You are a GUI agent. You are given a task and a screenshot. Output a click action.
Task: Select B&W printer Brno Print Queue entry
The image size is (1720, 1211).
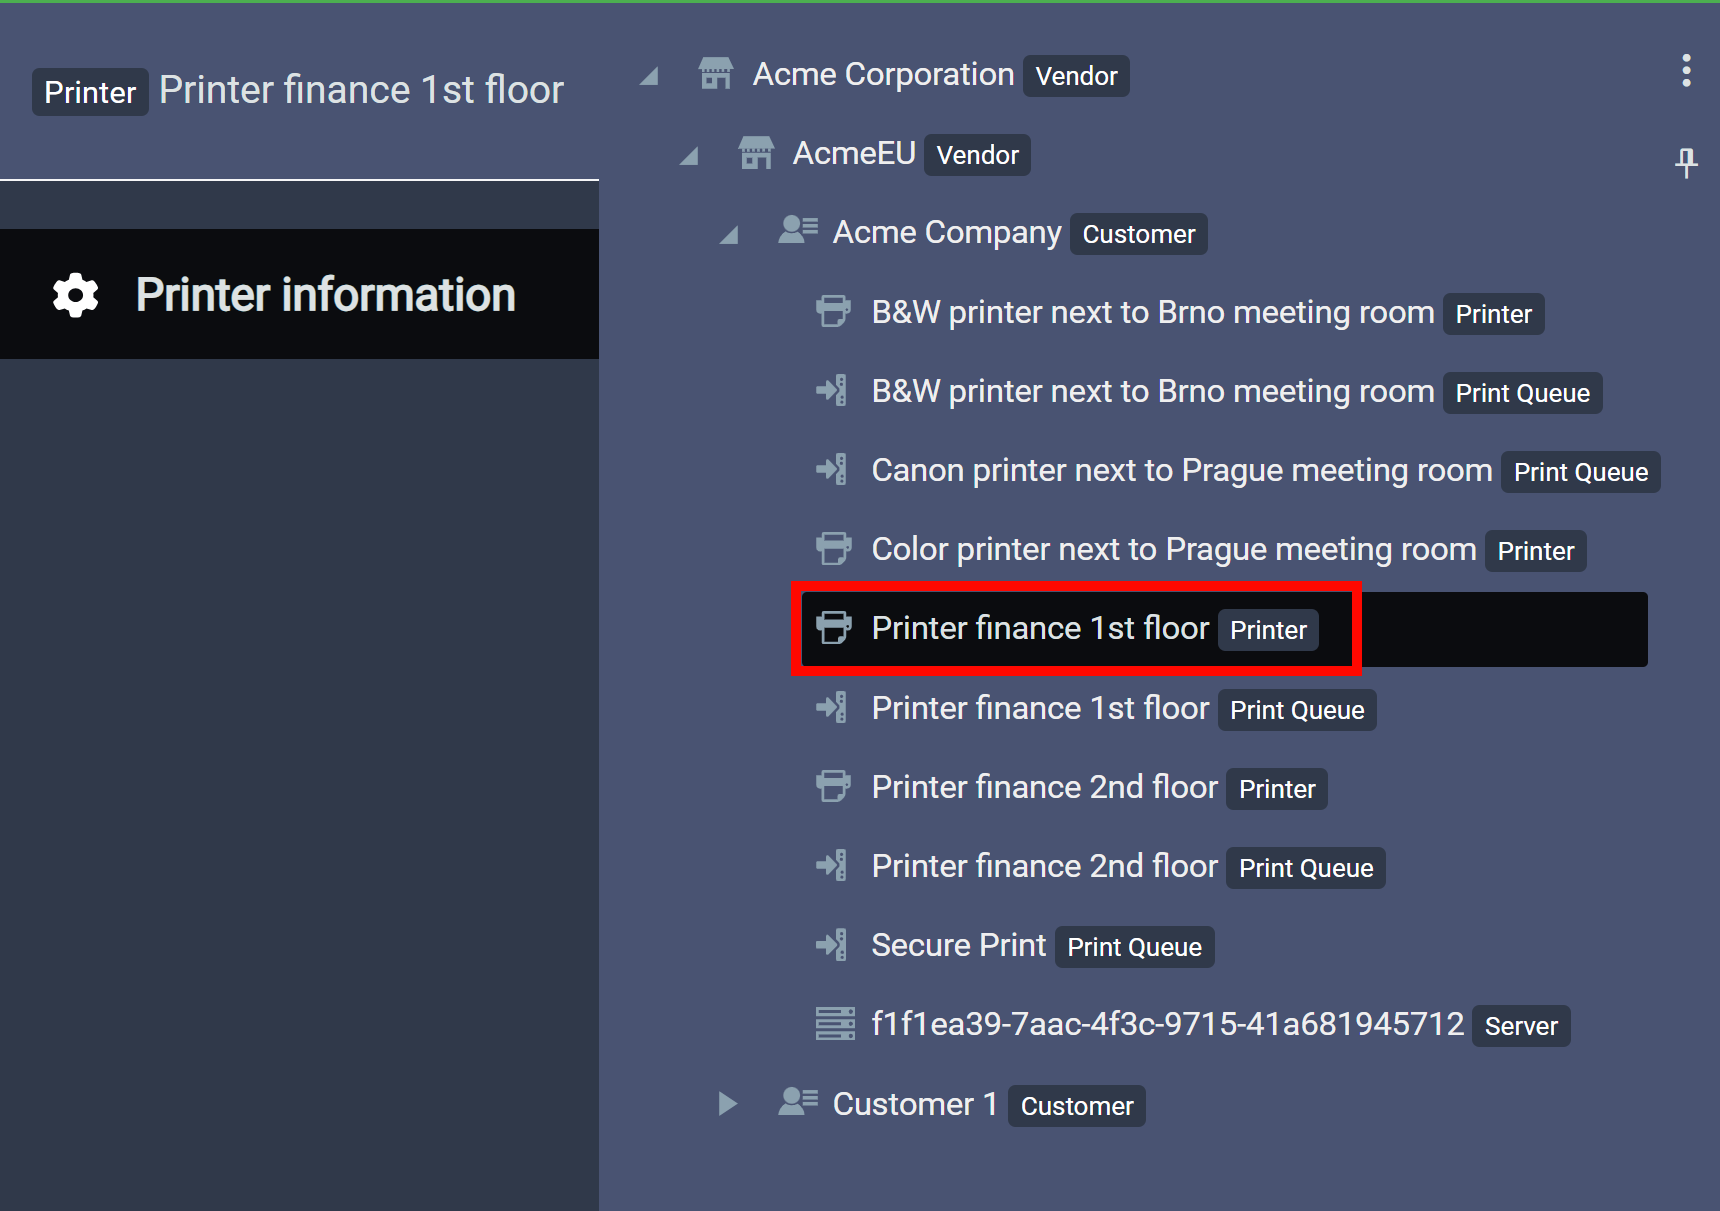[1152, 391]
